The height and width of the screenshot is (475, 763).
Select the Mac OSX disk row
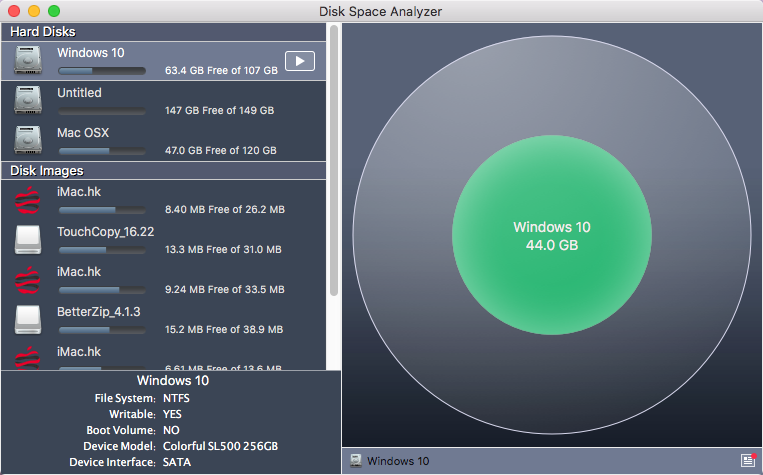pyautogui.click(x=164, y=141)
